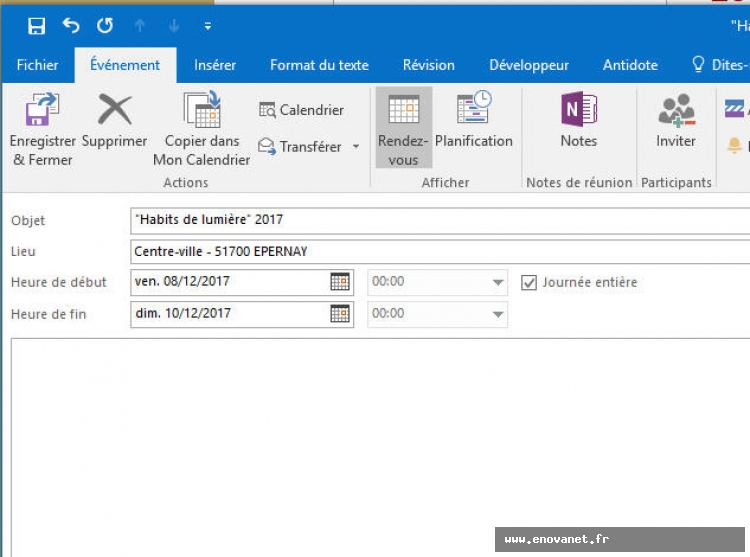The height and width of the screenshot is (557, 750).
Task: Expand the end time dropdown
Action: point(498,314)
